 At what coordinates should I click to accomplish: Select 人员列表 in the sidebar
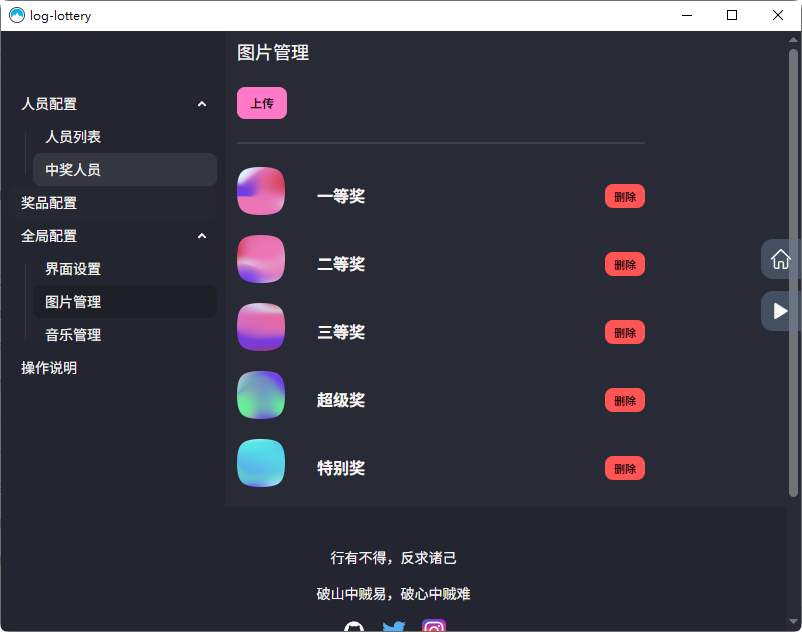coord(72,136)
